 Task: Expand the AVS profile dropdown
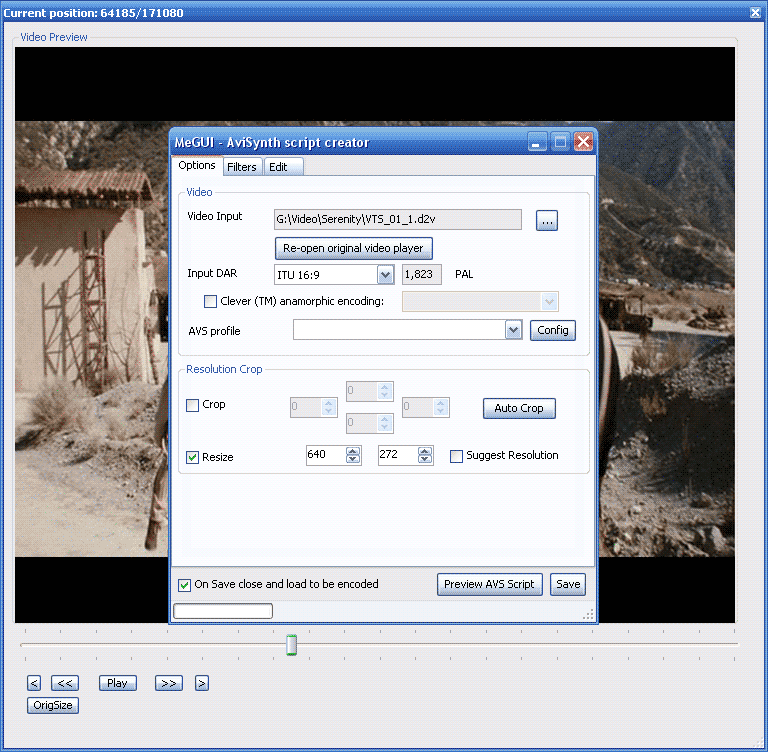(513, 330)
